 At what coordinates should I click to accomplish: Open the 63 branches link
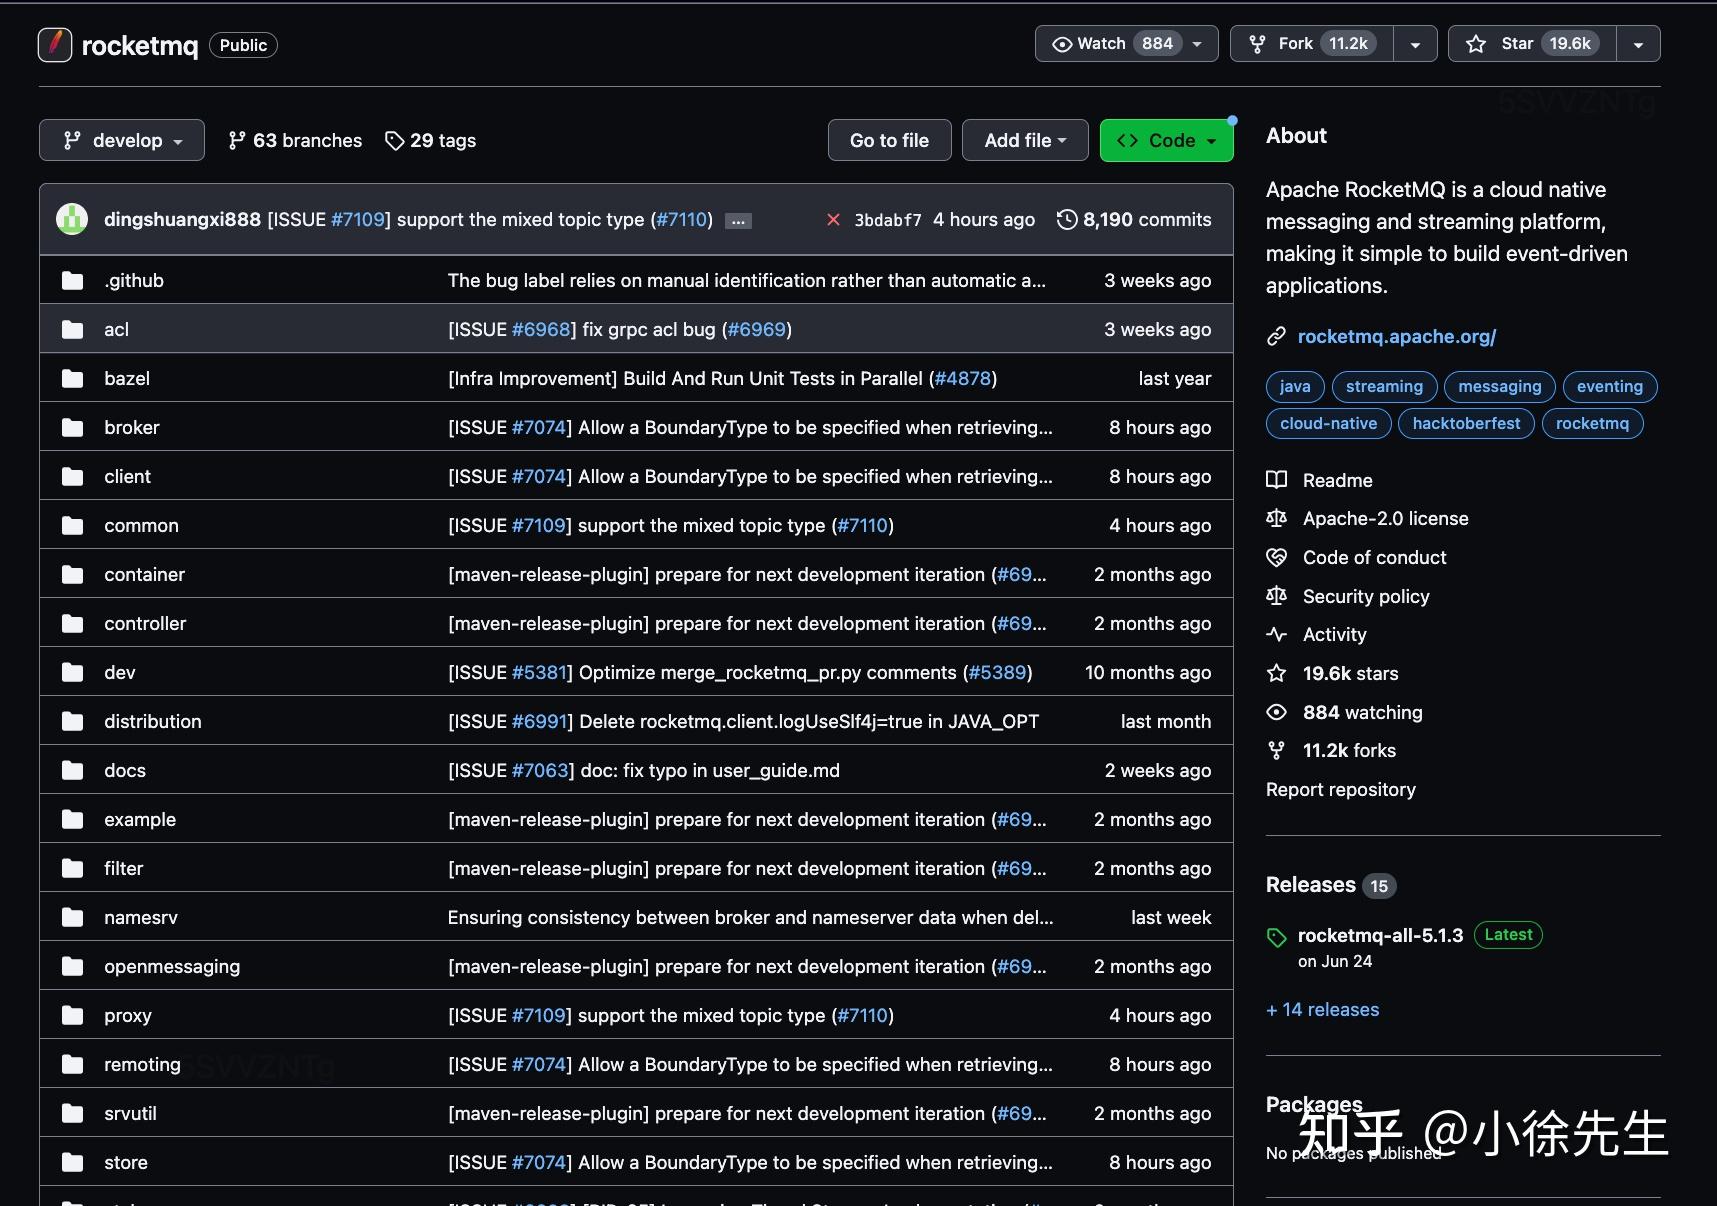coord(295,140)
